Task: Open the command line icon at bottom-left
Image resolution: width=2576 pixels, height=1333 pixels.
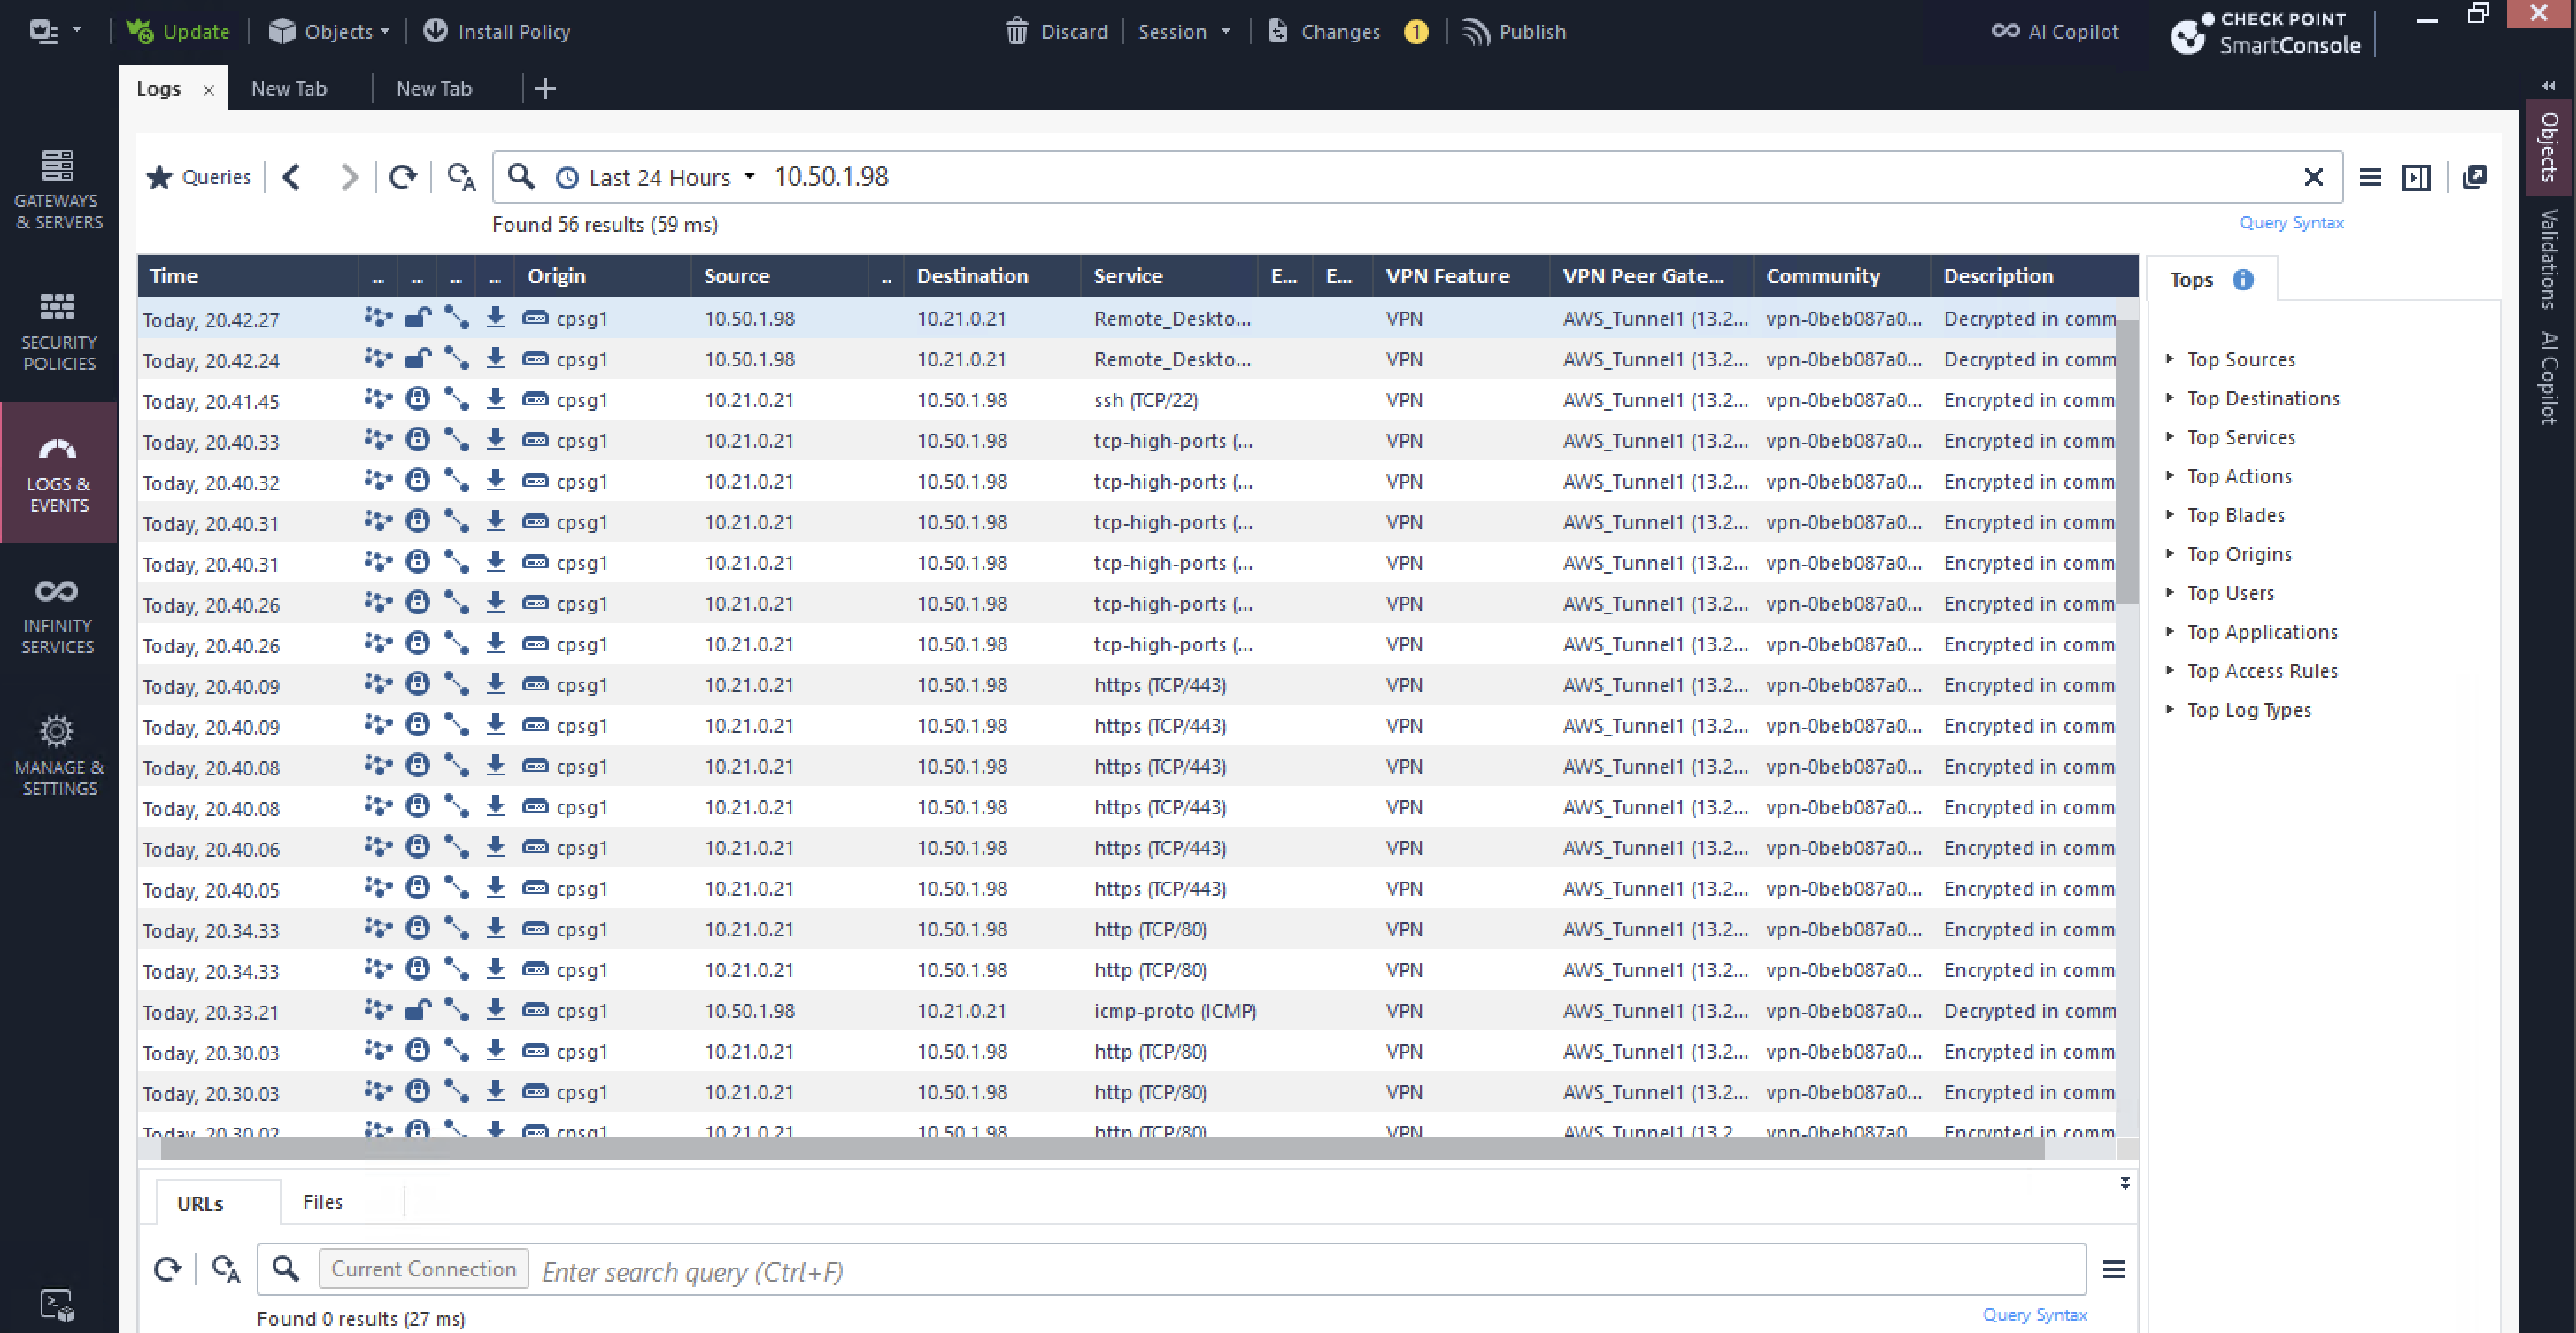Action: (x=57, y=1305)
